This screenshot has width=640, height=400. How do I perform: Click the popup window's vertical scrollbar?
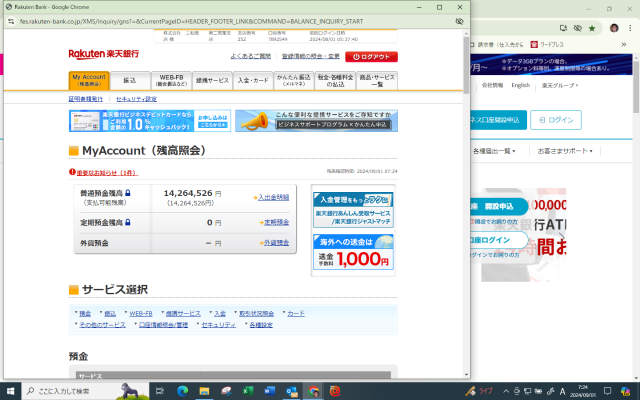467,65
